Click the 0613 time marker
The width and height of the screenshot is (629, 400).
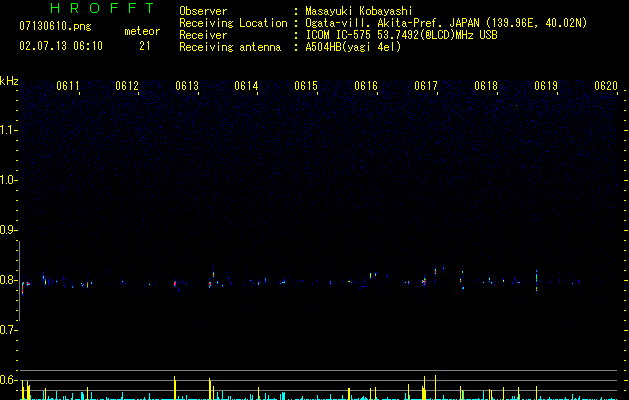tap(187, 86)
